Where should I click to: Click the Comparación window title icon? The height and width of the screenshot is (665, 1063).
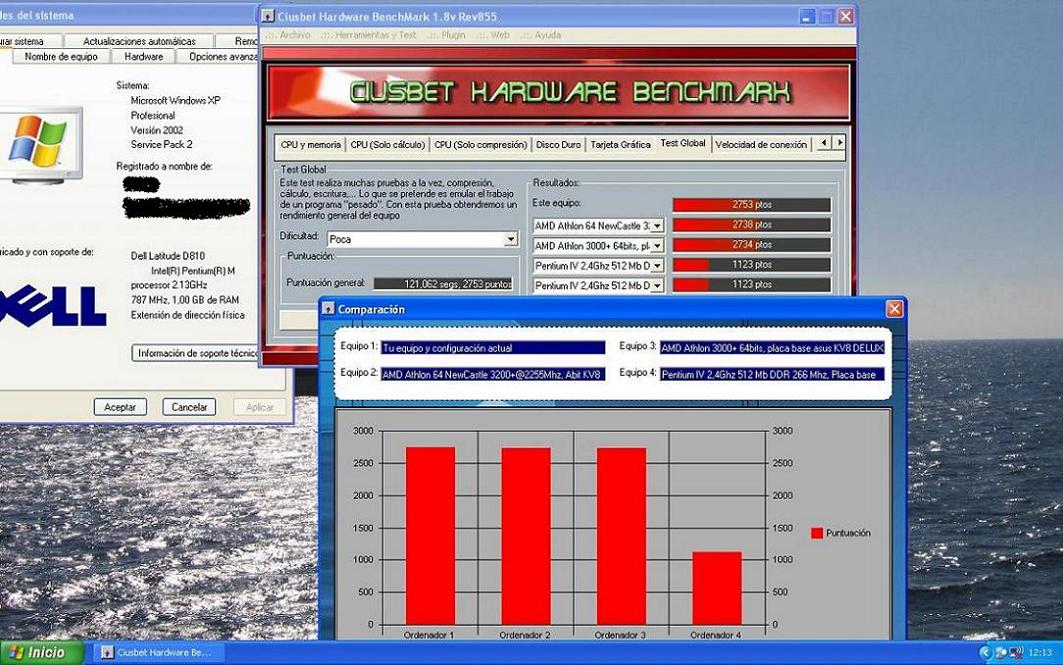point(328,309)
